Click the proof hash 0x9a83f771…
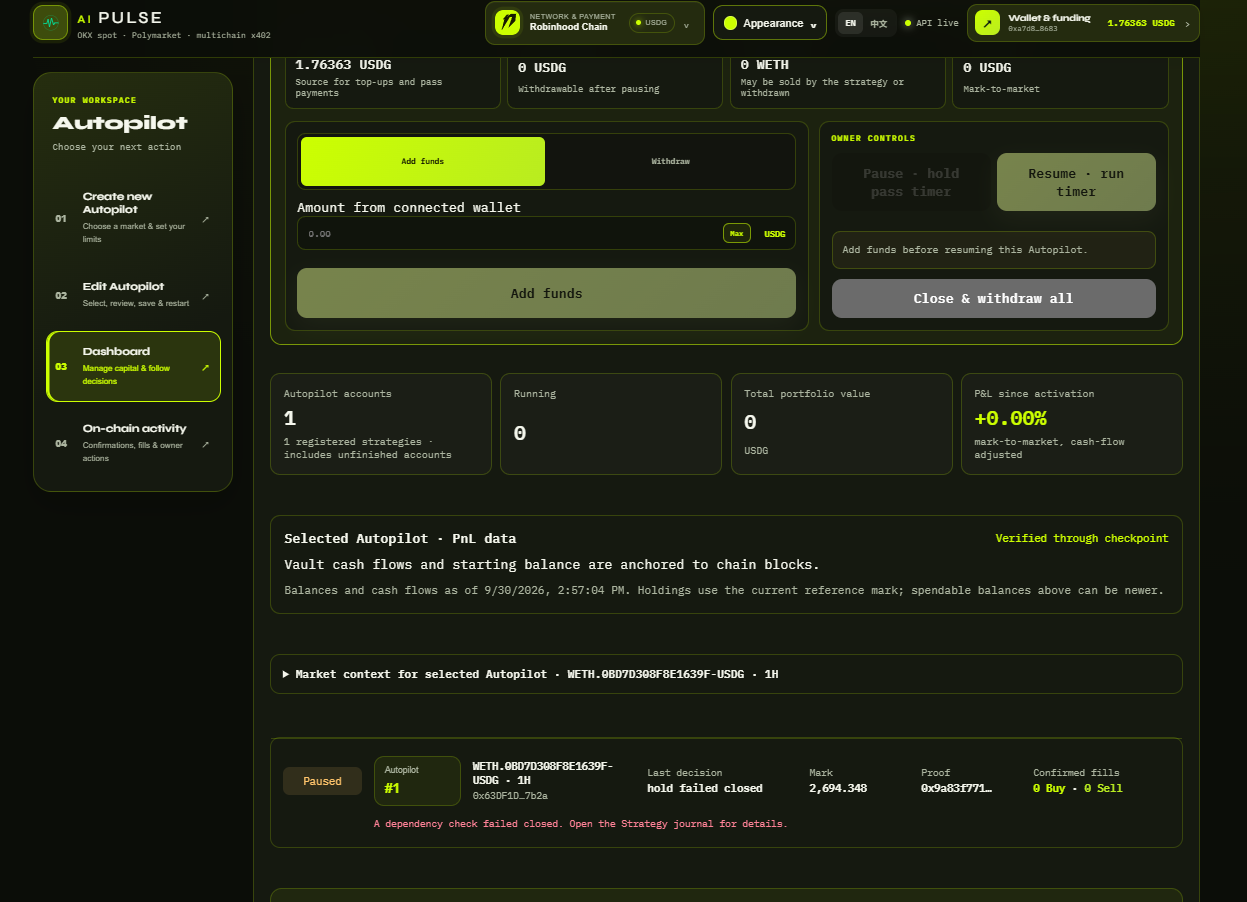The height and width of the screenshot is (902, 1247). 957,788
